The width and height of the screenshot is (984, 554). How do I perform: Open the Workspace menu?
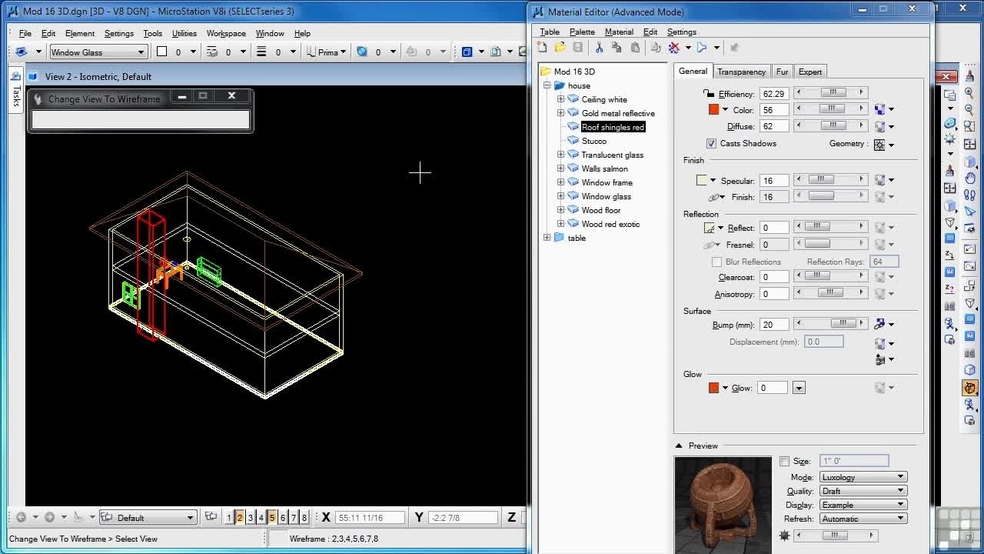pos(226,33)
